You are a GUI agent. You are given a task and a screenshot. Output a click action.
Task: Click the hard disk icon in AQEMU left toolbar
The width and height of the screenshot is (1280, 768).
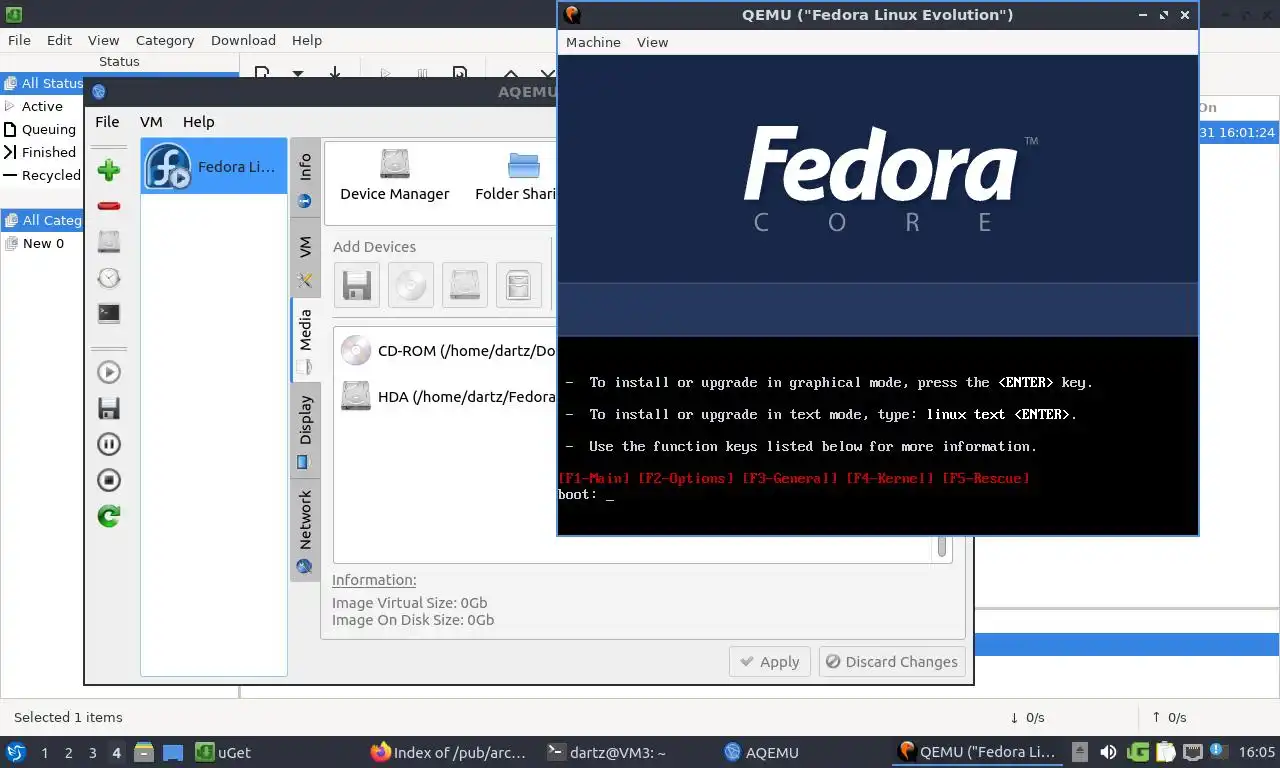tap(109, 241)
